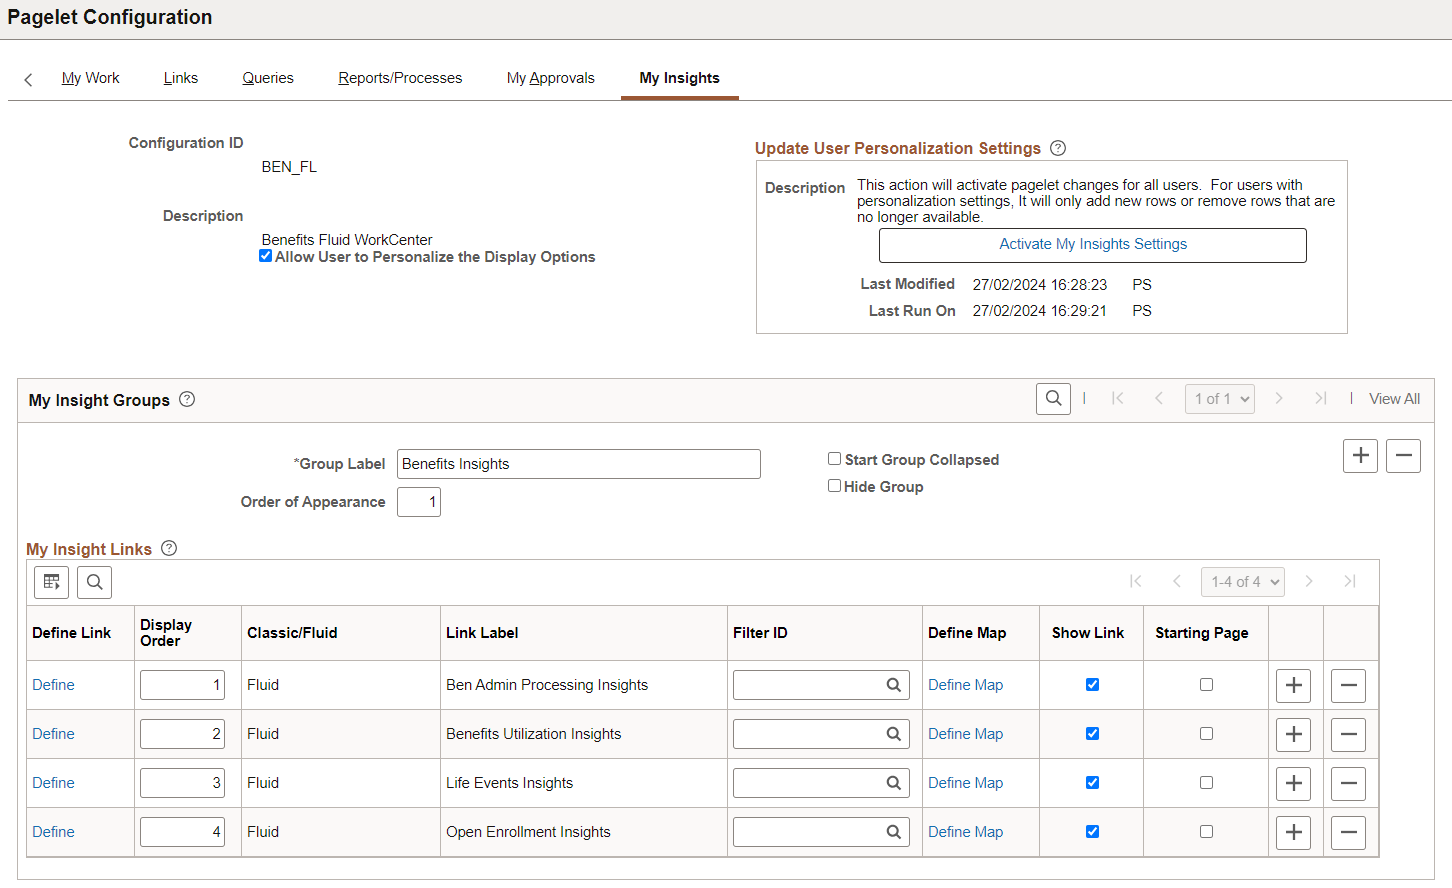Collapse the tab list with the left chevron
The width and height of the screenshot is (1452, 888).
(27, 78)
